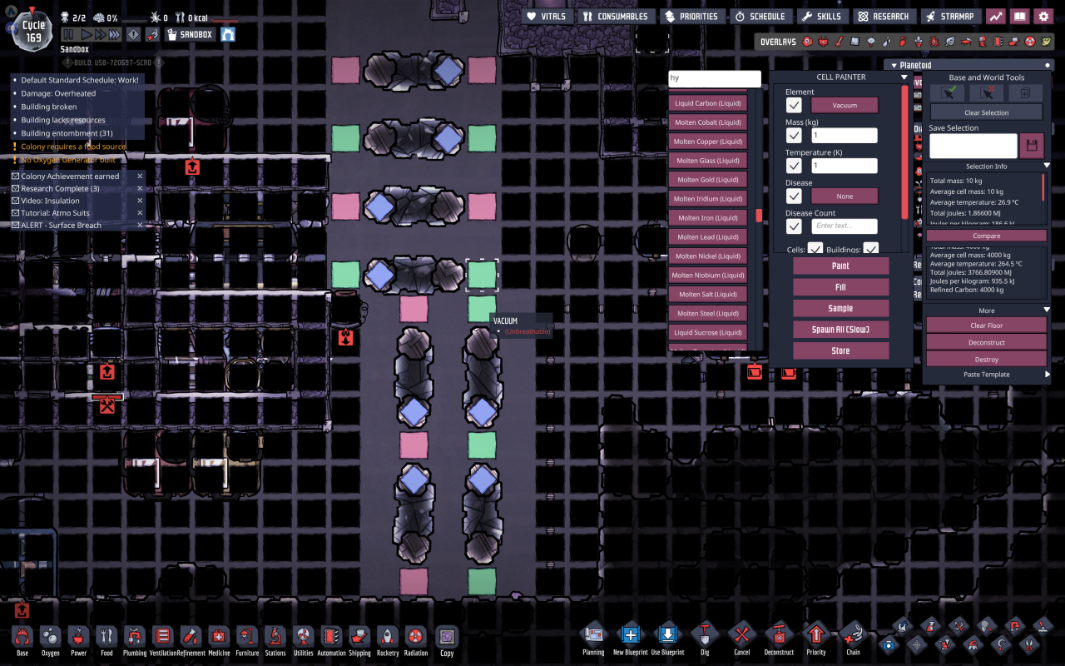Image resolution: width=1065 pixels, height=666 pixels.
Task: Open the Oxygen build category
Action: coord(48,638)
